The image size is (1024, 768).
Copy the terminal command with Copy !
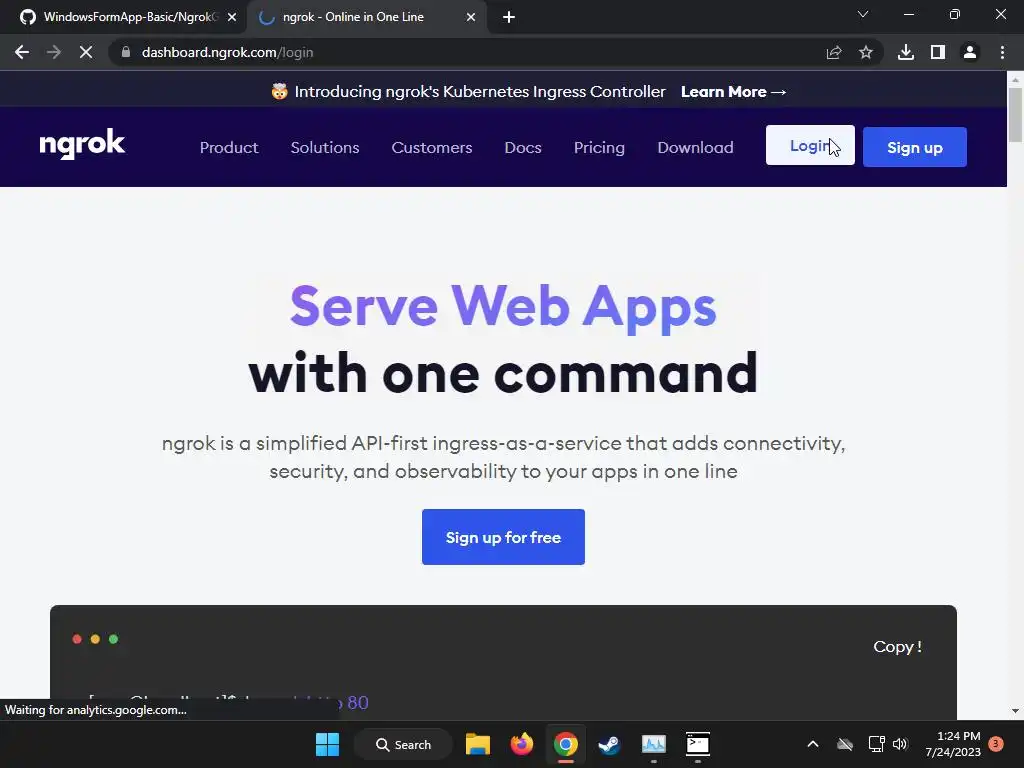point(897,647)
